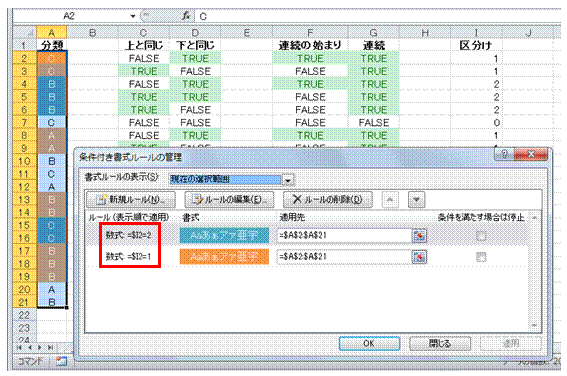Screen dimensions: 567x376
Task: Click the 閉じる button
Action: [440, 343]
